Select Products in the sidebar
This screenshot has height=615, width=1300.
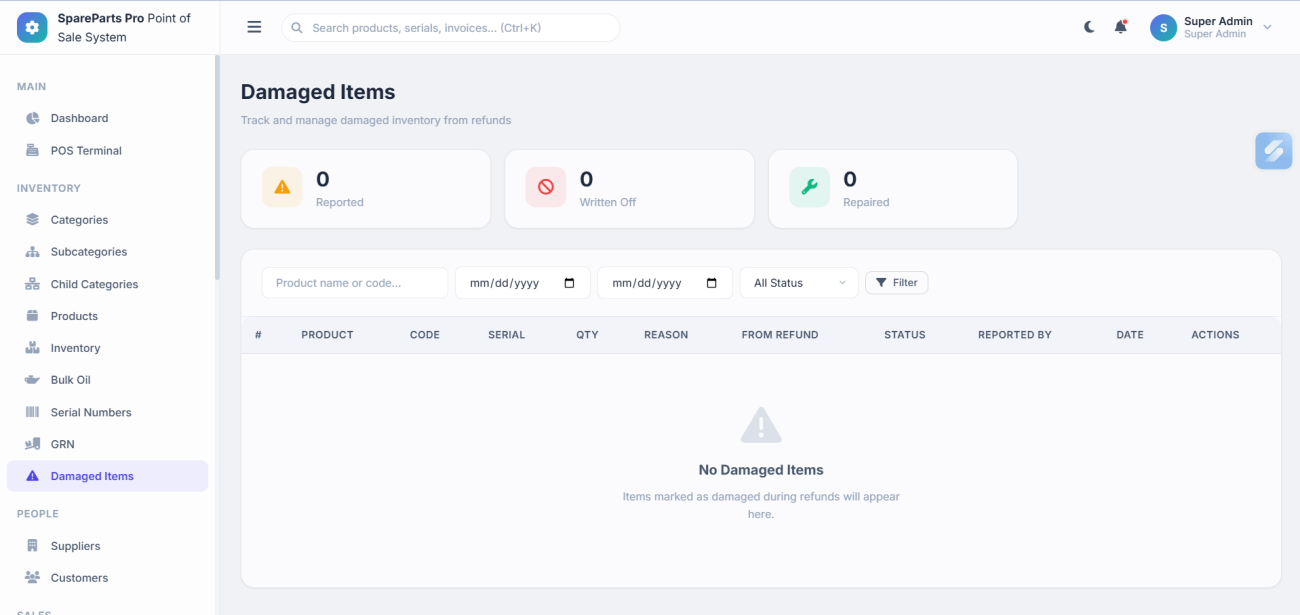point(108,316)
